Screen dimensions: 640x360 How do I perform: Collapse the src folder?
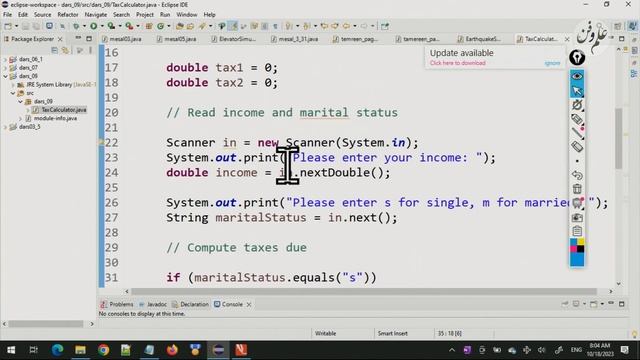(13, 93)
